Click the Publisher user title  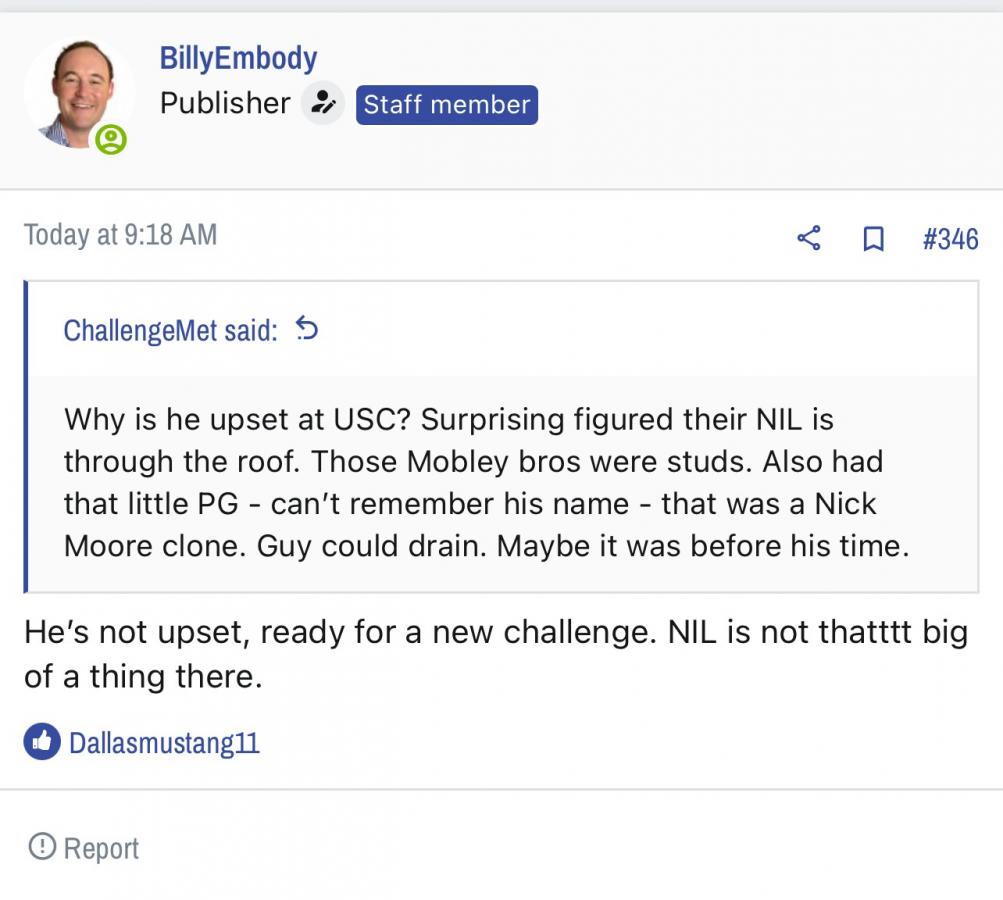click(225, 103)
